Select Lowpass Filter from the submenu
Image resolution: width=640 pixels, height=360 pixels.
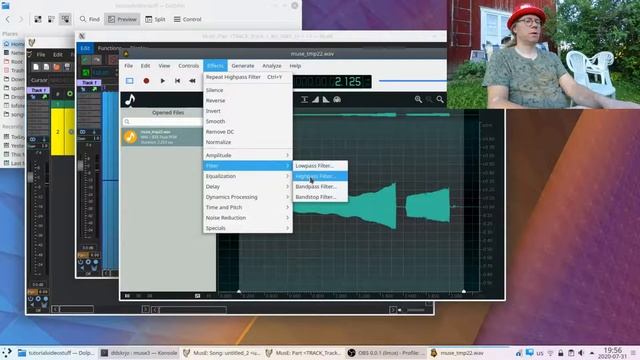click(320, 166)
